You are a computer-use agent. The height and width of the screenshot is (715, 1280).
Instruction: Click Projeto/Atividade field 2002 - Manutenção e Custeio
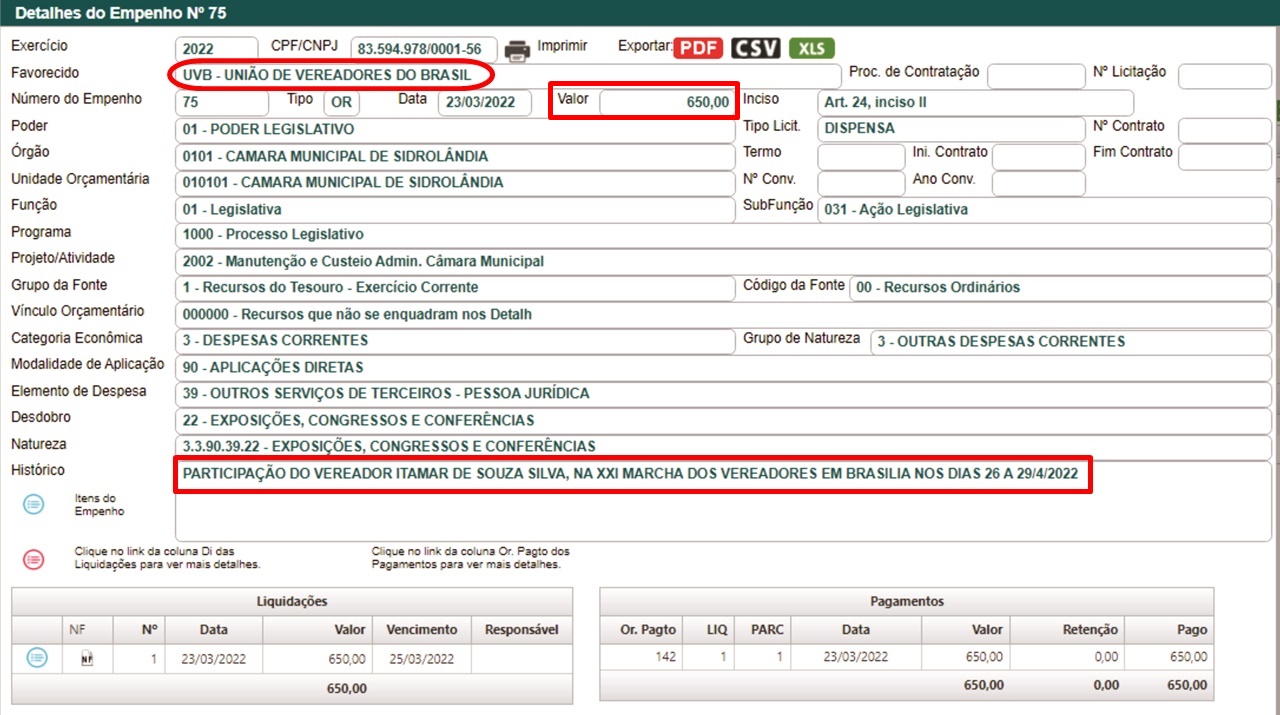[723, 262]
